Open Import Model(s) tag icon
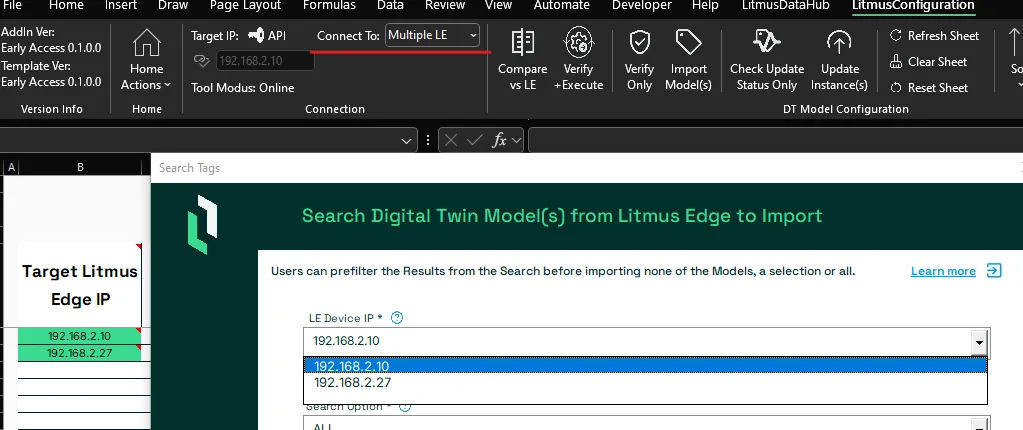This screenshot has width=1023, height=430. [x=688, y=42]
